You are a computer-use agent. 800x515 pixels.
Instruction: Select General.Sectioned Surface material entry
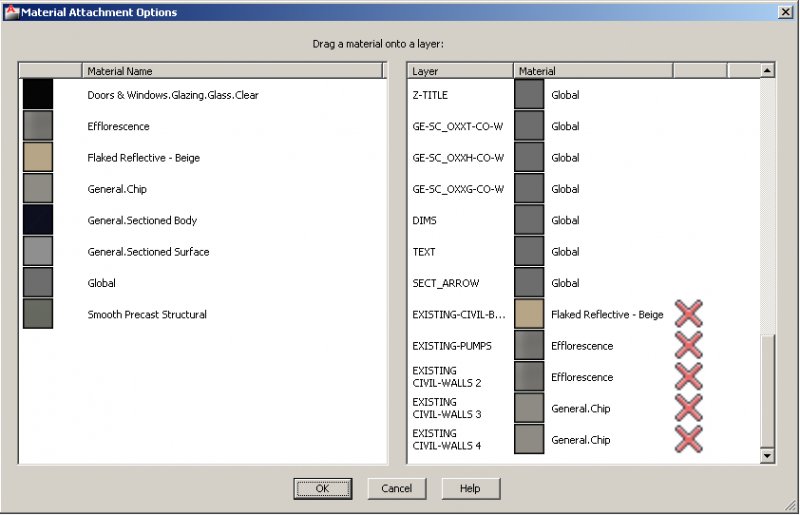coord(148,252)
